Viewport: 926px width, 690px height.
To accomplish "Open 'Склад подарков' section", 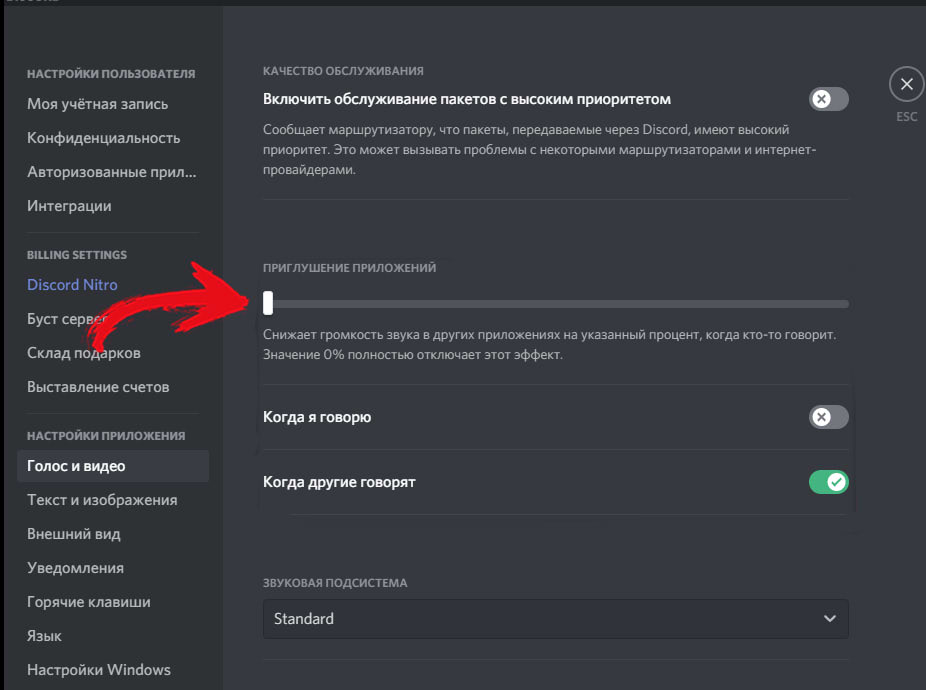I will (x=84, y=353).
